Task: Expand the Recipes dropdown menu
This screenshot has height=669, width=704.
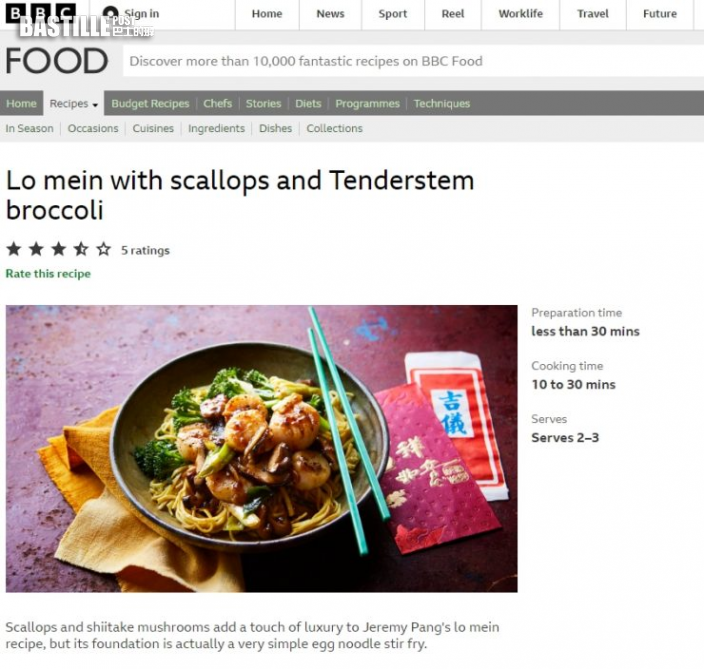Action: coord(74,104)
